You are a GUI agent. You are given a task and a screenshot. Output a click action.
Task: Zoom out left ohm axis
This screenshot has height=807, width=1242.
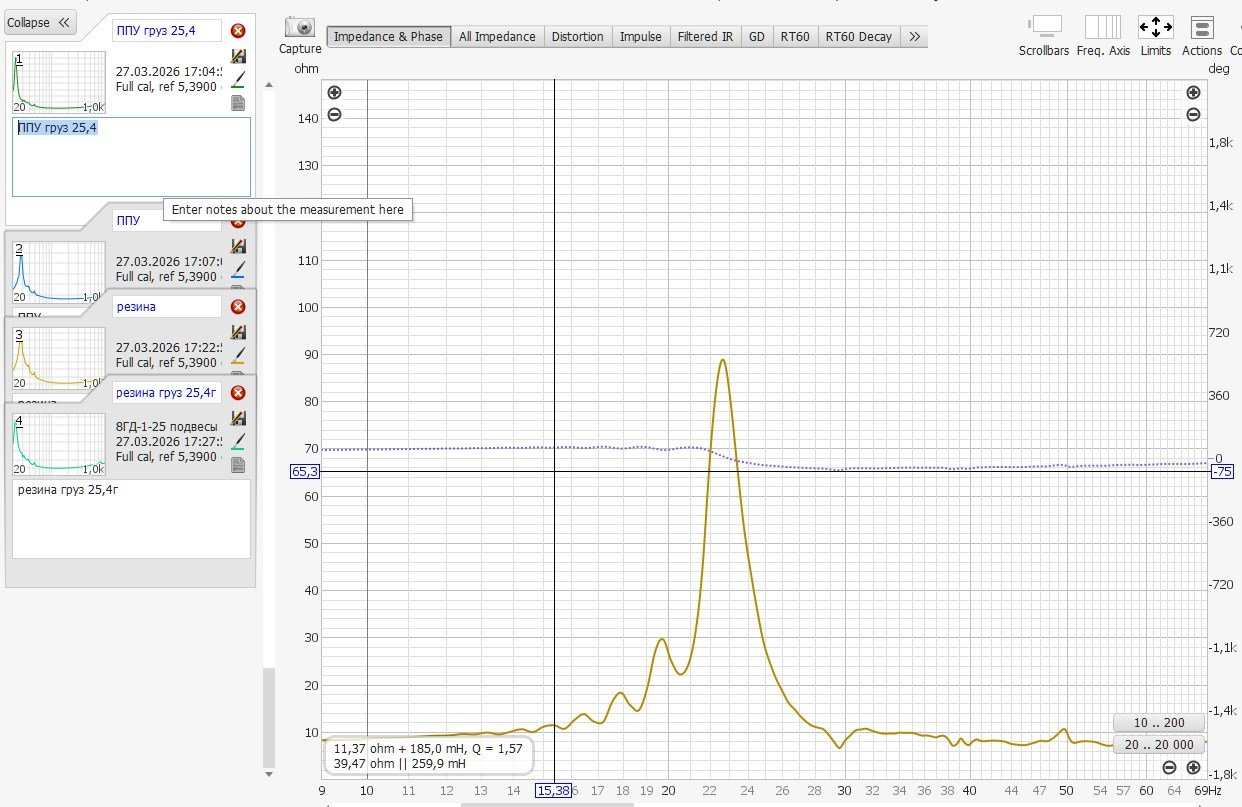tap(334, 114)
